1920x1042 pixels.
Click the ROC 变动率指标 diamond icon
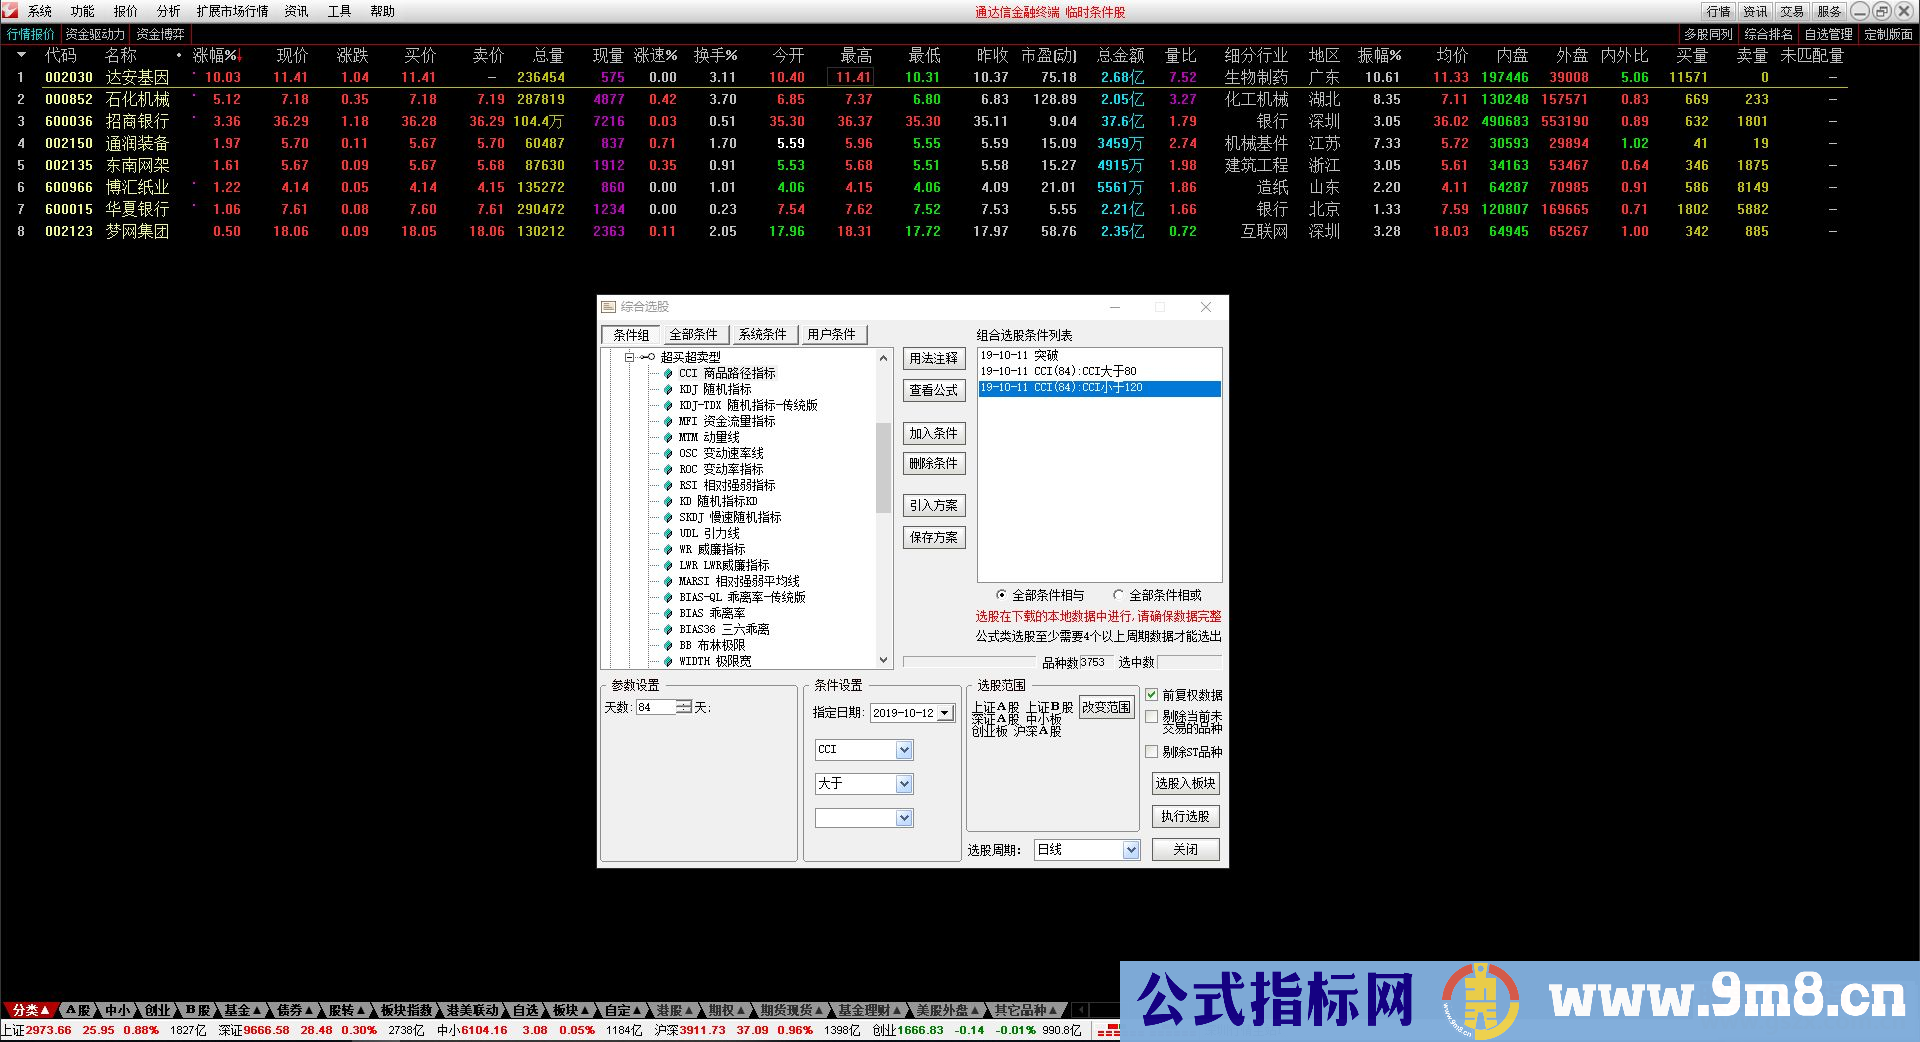coord(668,469)
